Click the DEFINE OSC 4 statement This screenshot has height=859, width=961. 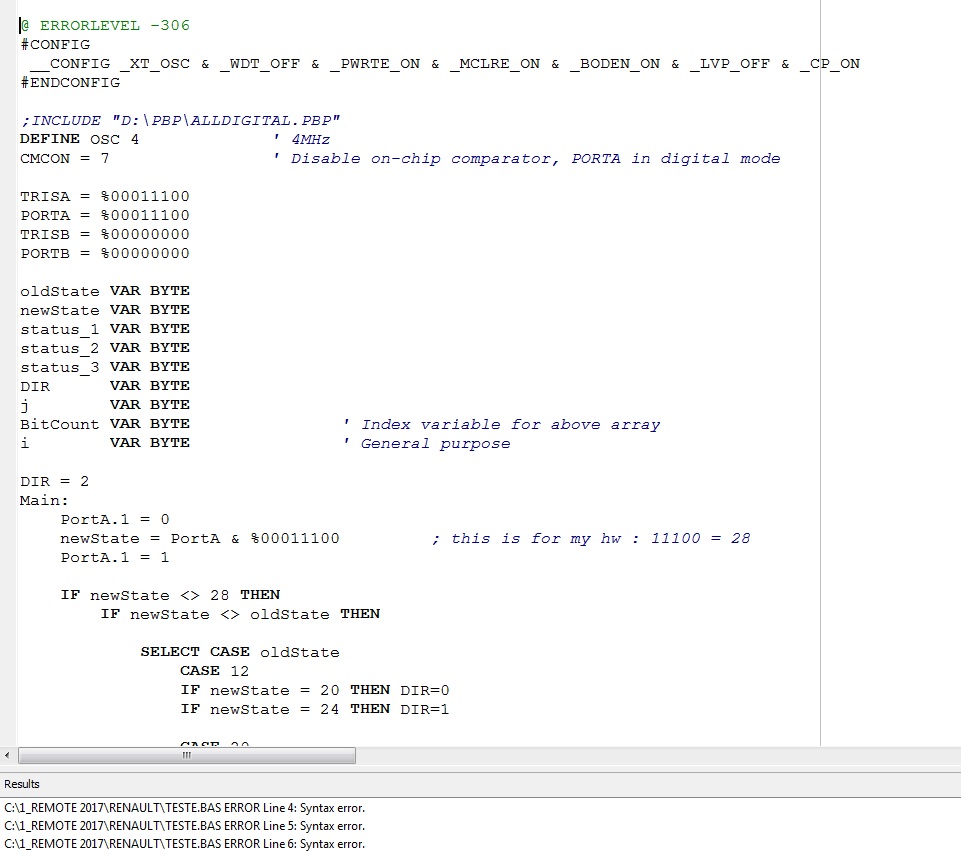(80, 139)
